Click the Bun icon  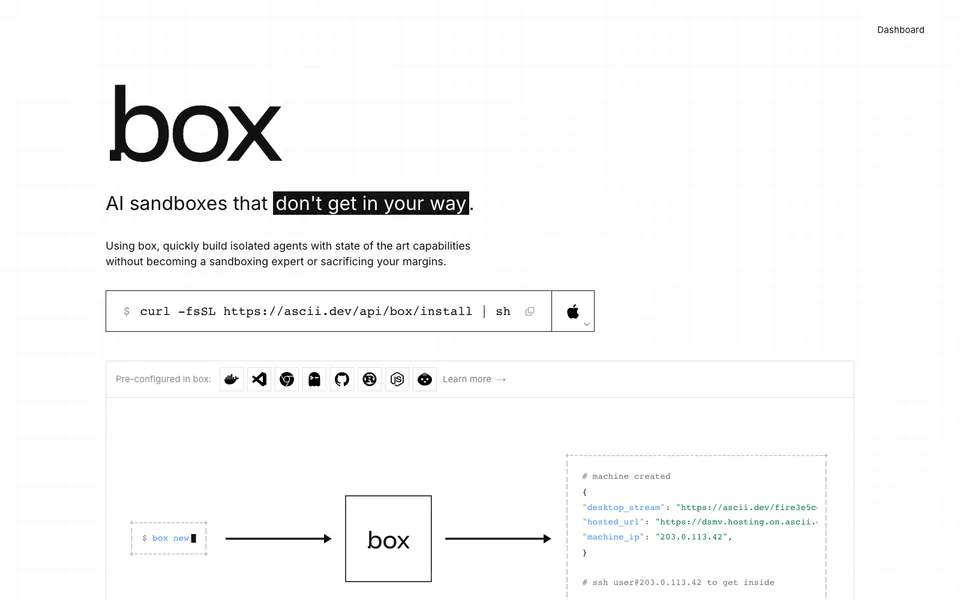tap(424, 379)
